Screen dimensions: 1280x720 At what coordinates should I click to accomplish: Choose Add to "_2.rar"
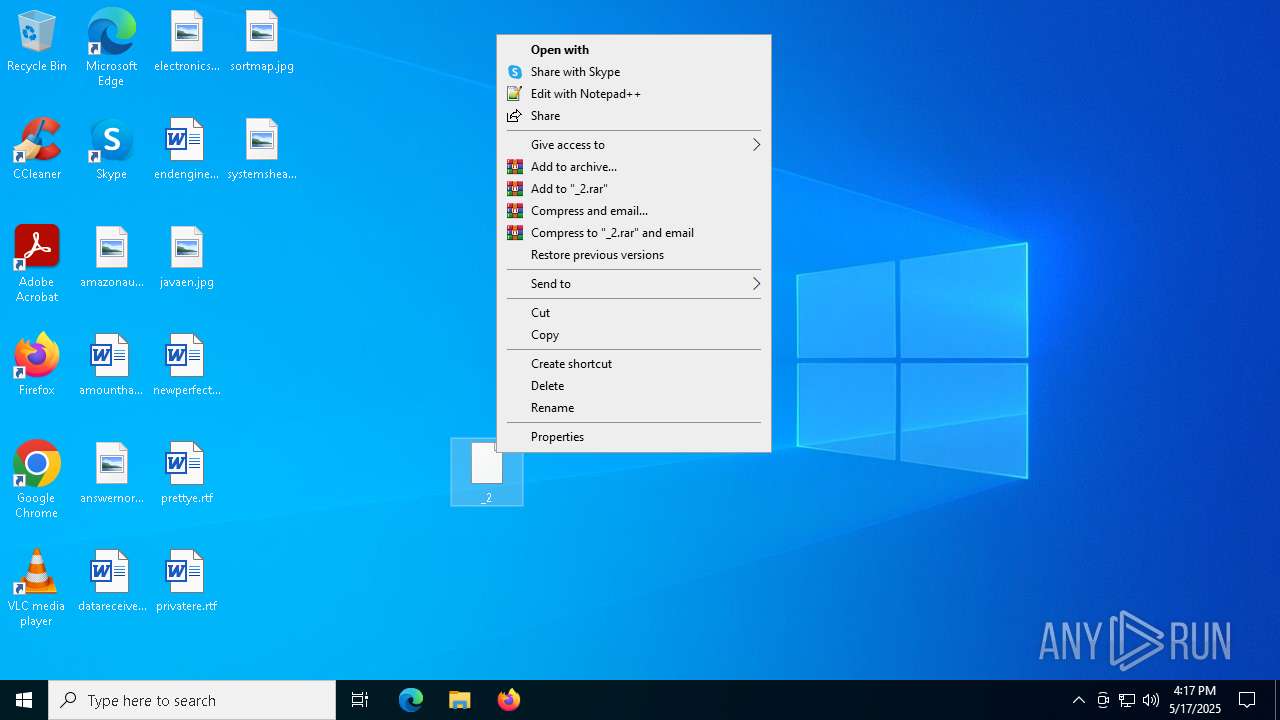click(x=634, y=189)
